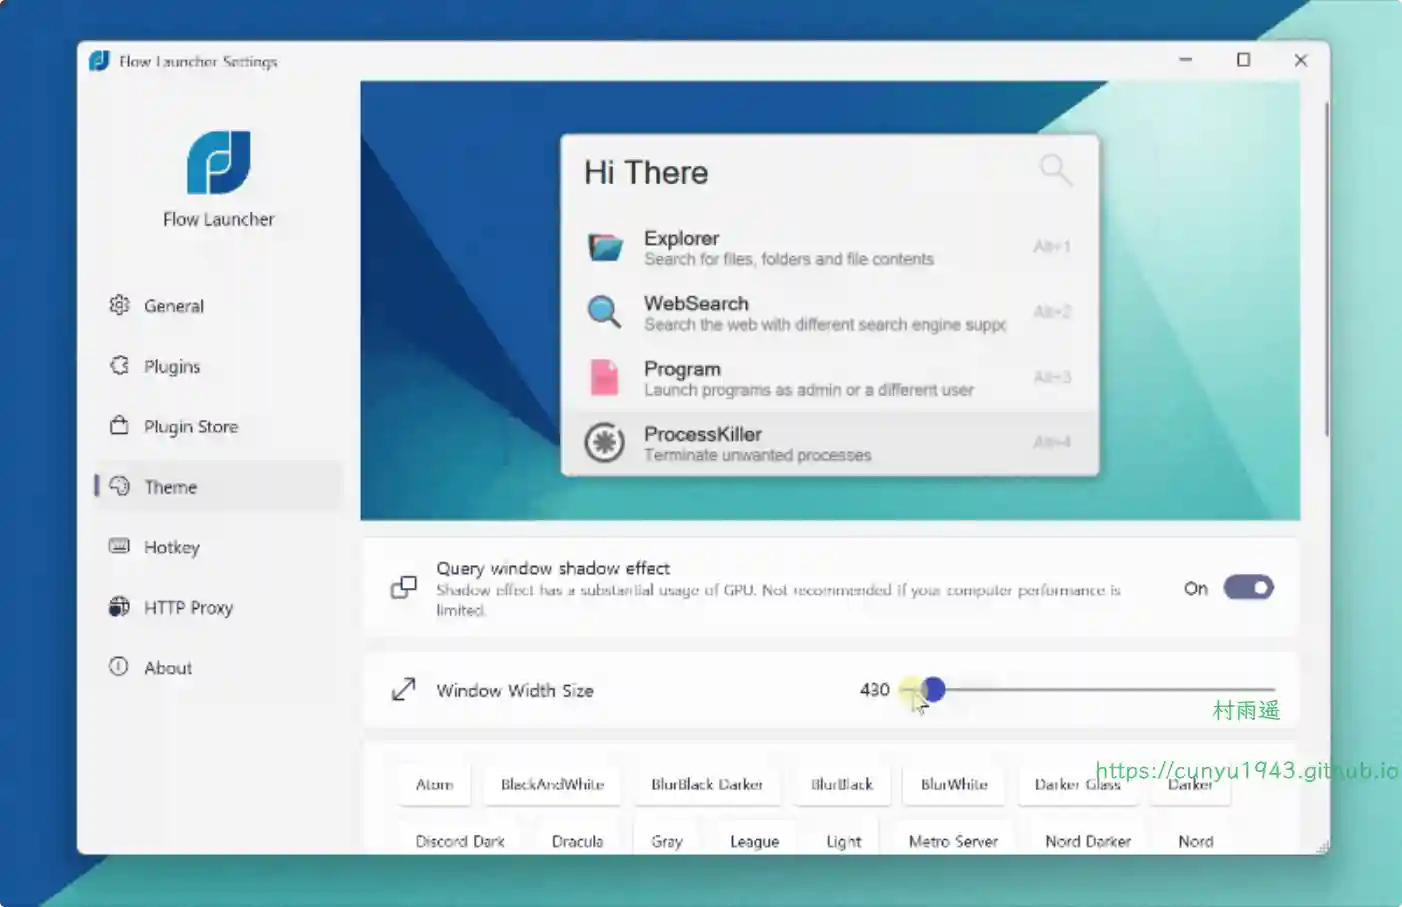
Task: Turn off Query window shadow effect toggle
Action: [1248, 588]
